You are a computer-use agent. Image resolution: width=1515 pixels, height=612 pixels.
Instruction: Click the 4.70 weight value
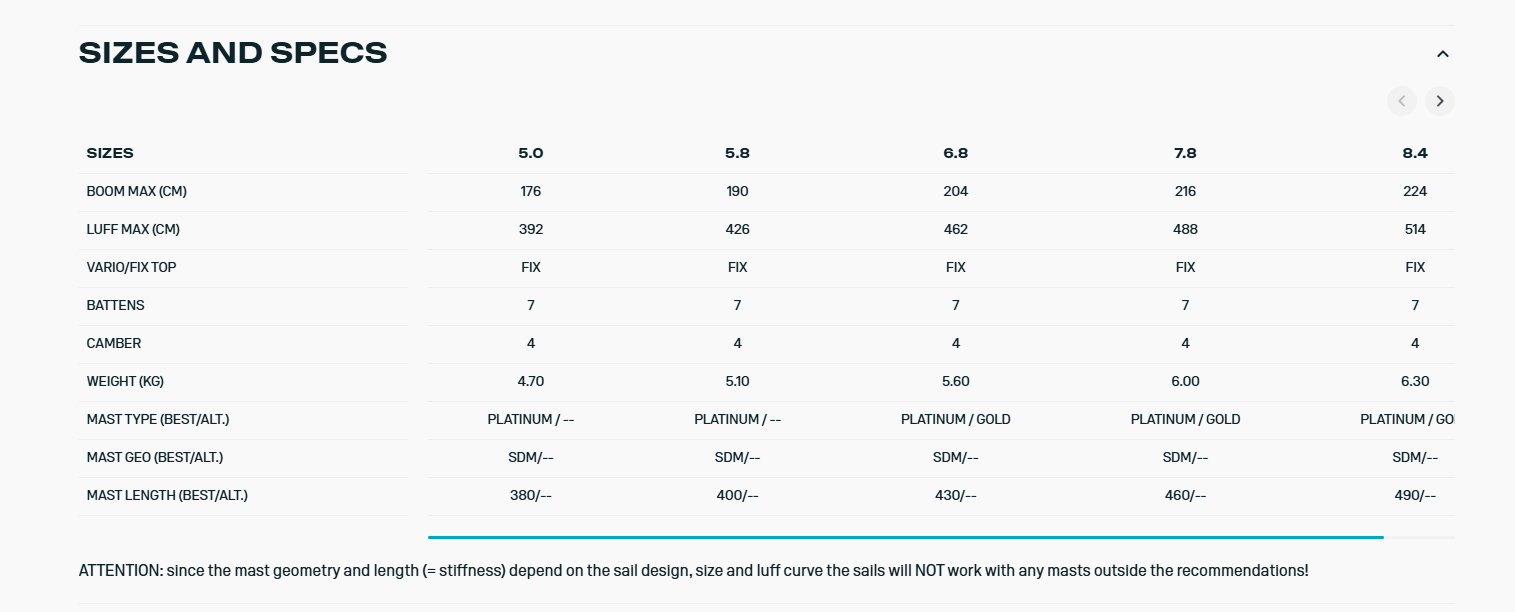(531, 381)
